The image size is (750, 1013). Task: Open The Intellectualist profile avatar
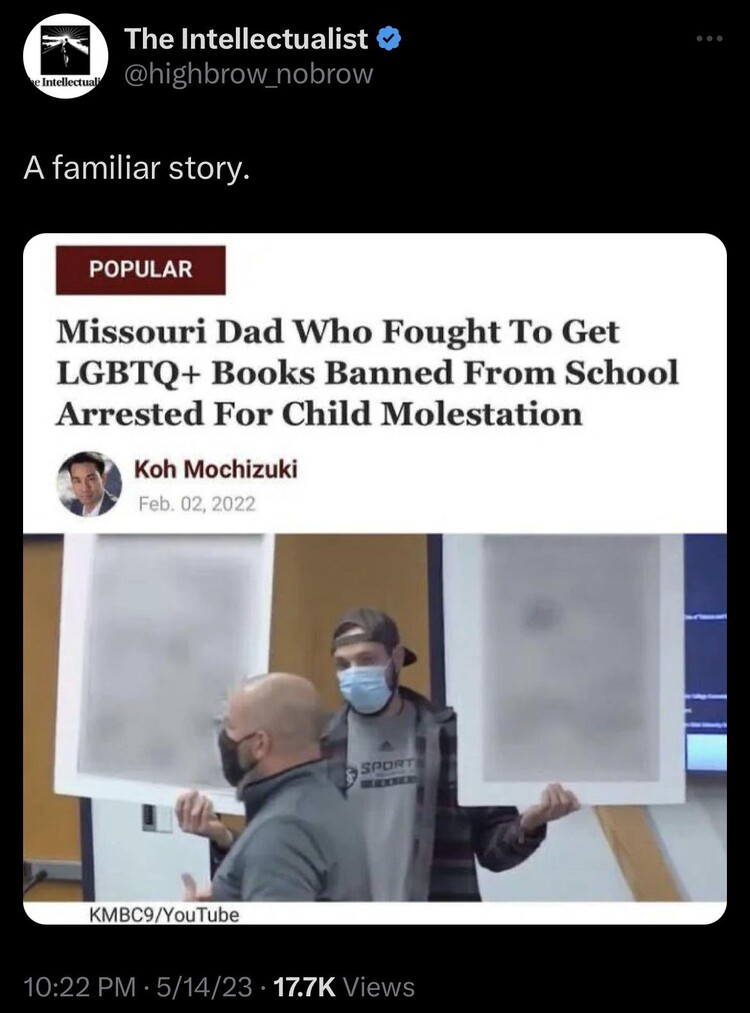(x=65, y=56)
